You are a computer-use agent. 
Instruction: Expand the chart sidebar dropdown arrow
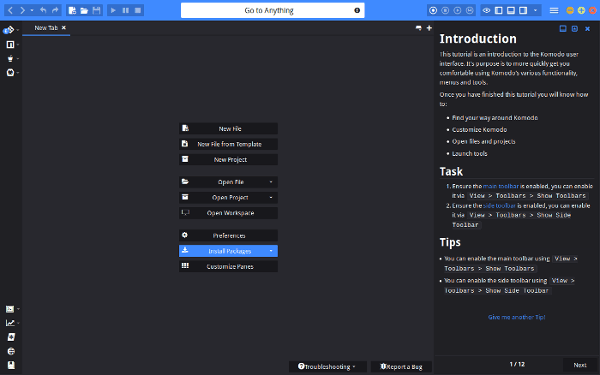click(18, 323)
